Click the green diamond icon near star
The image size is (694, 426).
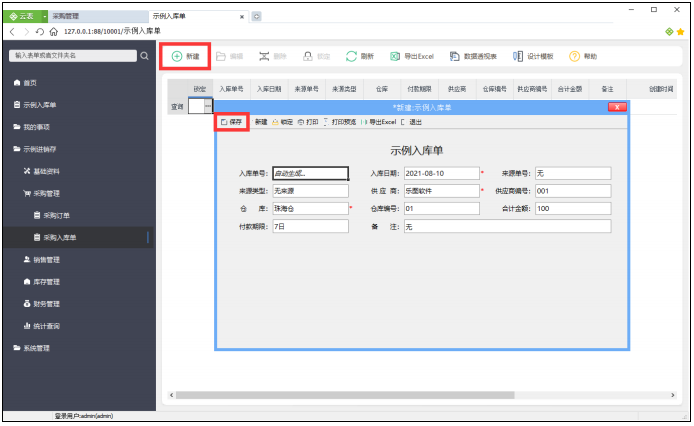tap(669, 31)
